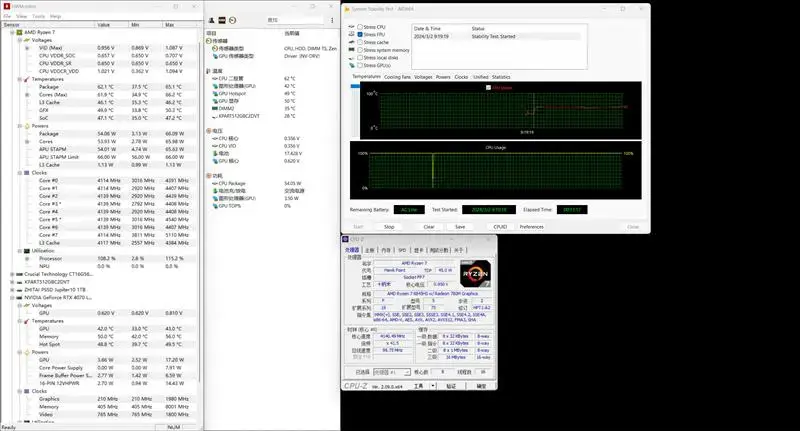Click the Ryzen Powers flame icon
Image resolution: width=800 pixels, height=431 pixels.
[x=27, y=126]
